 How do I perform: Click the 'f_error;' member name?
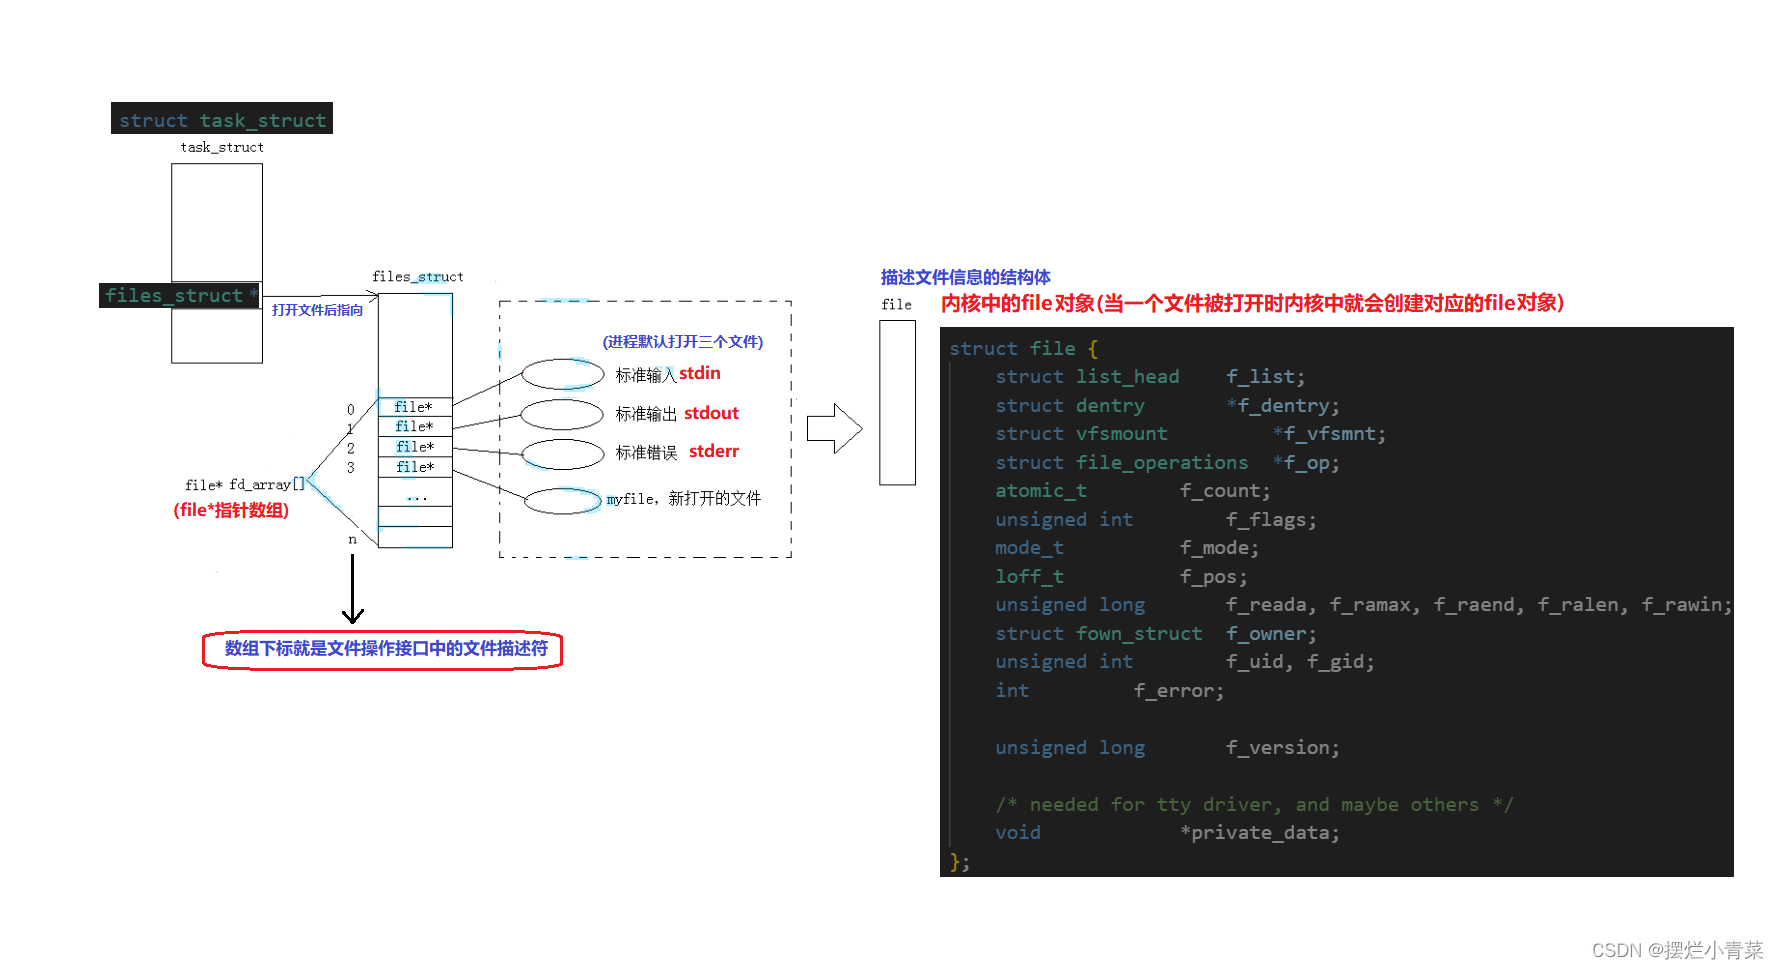tap(1179, 691)
